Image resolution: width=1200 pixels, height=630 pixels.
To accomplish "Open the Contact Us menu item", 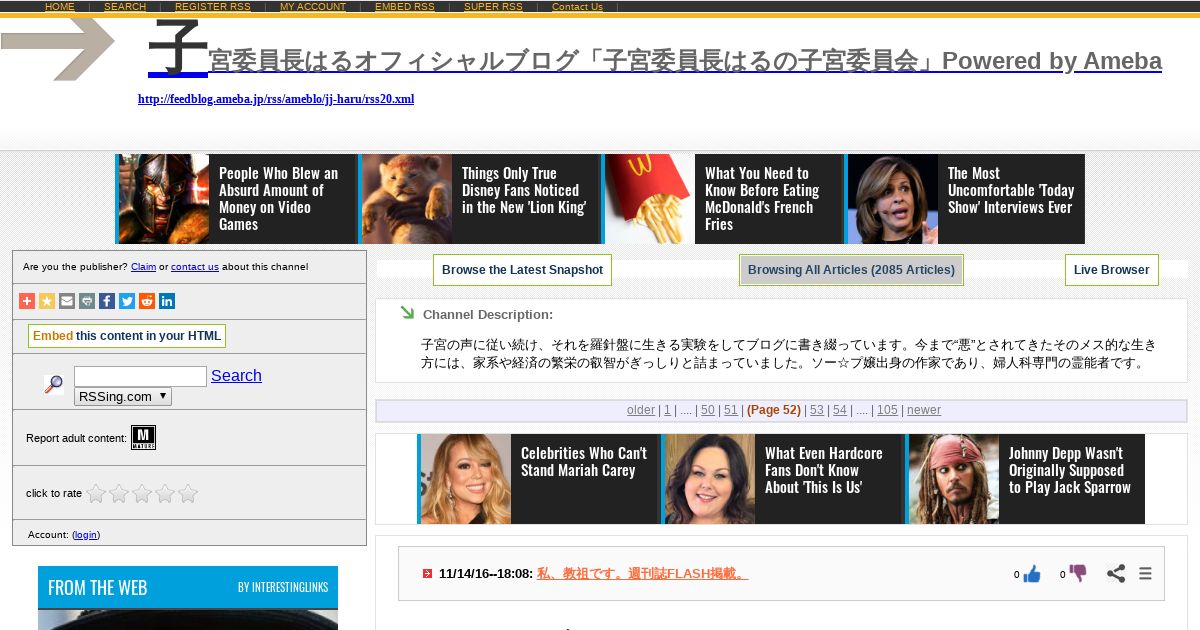I will pyautogui.click(x=577, y=7).
